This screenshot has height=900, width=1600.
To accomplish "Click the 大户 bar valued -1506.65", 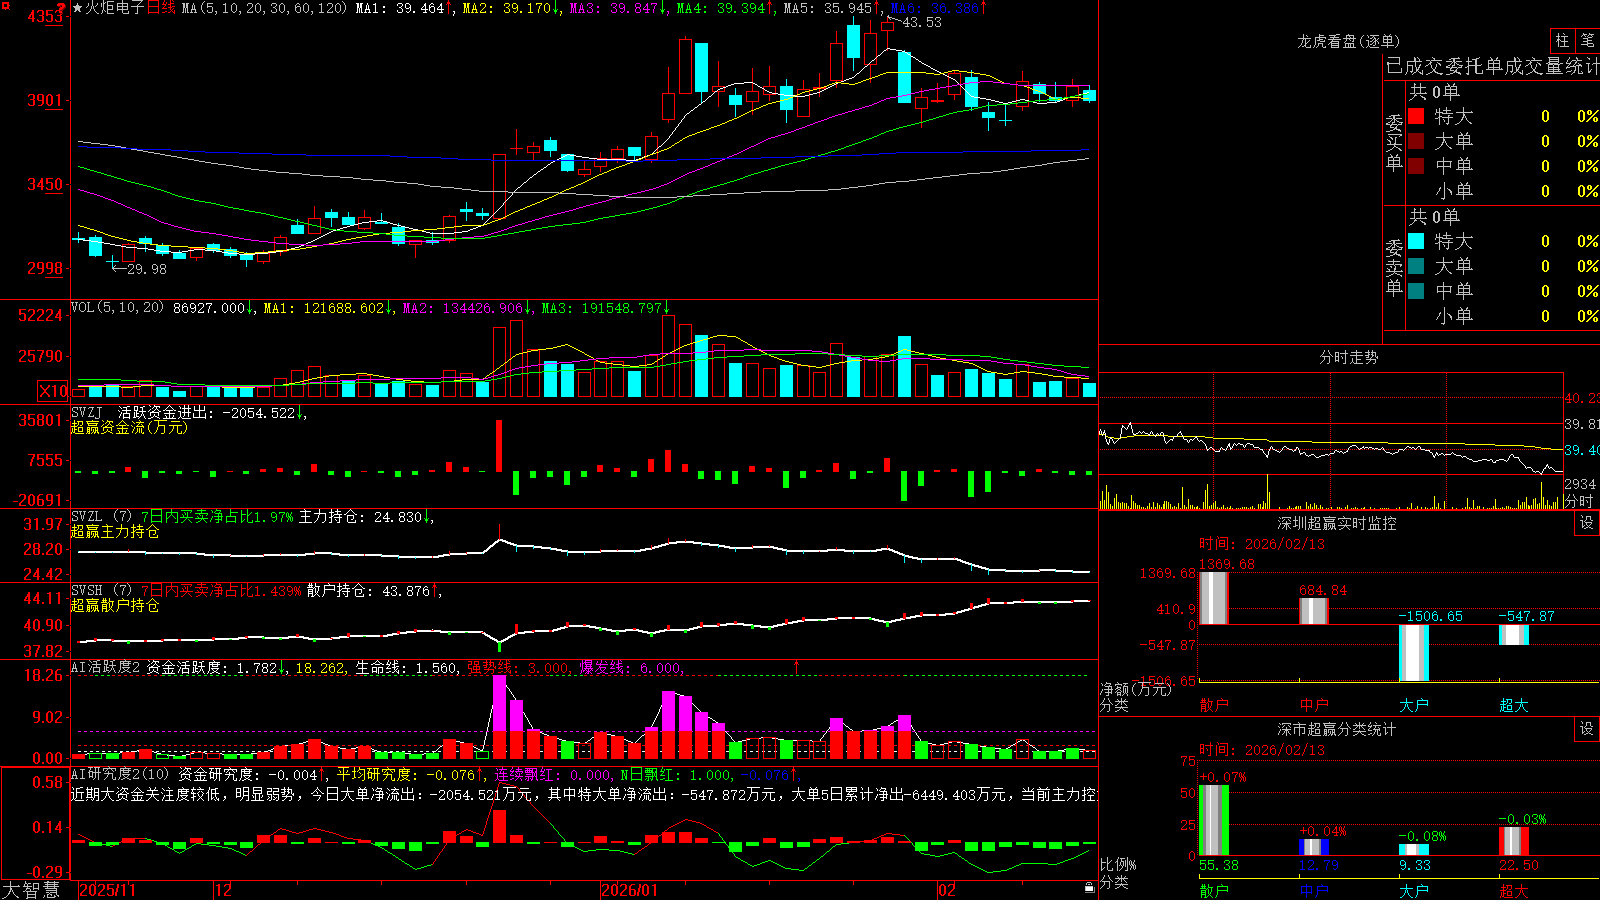I will coord(1414,653).
